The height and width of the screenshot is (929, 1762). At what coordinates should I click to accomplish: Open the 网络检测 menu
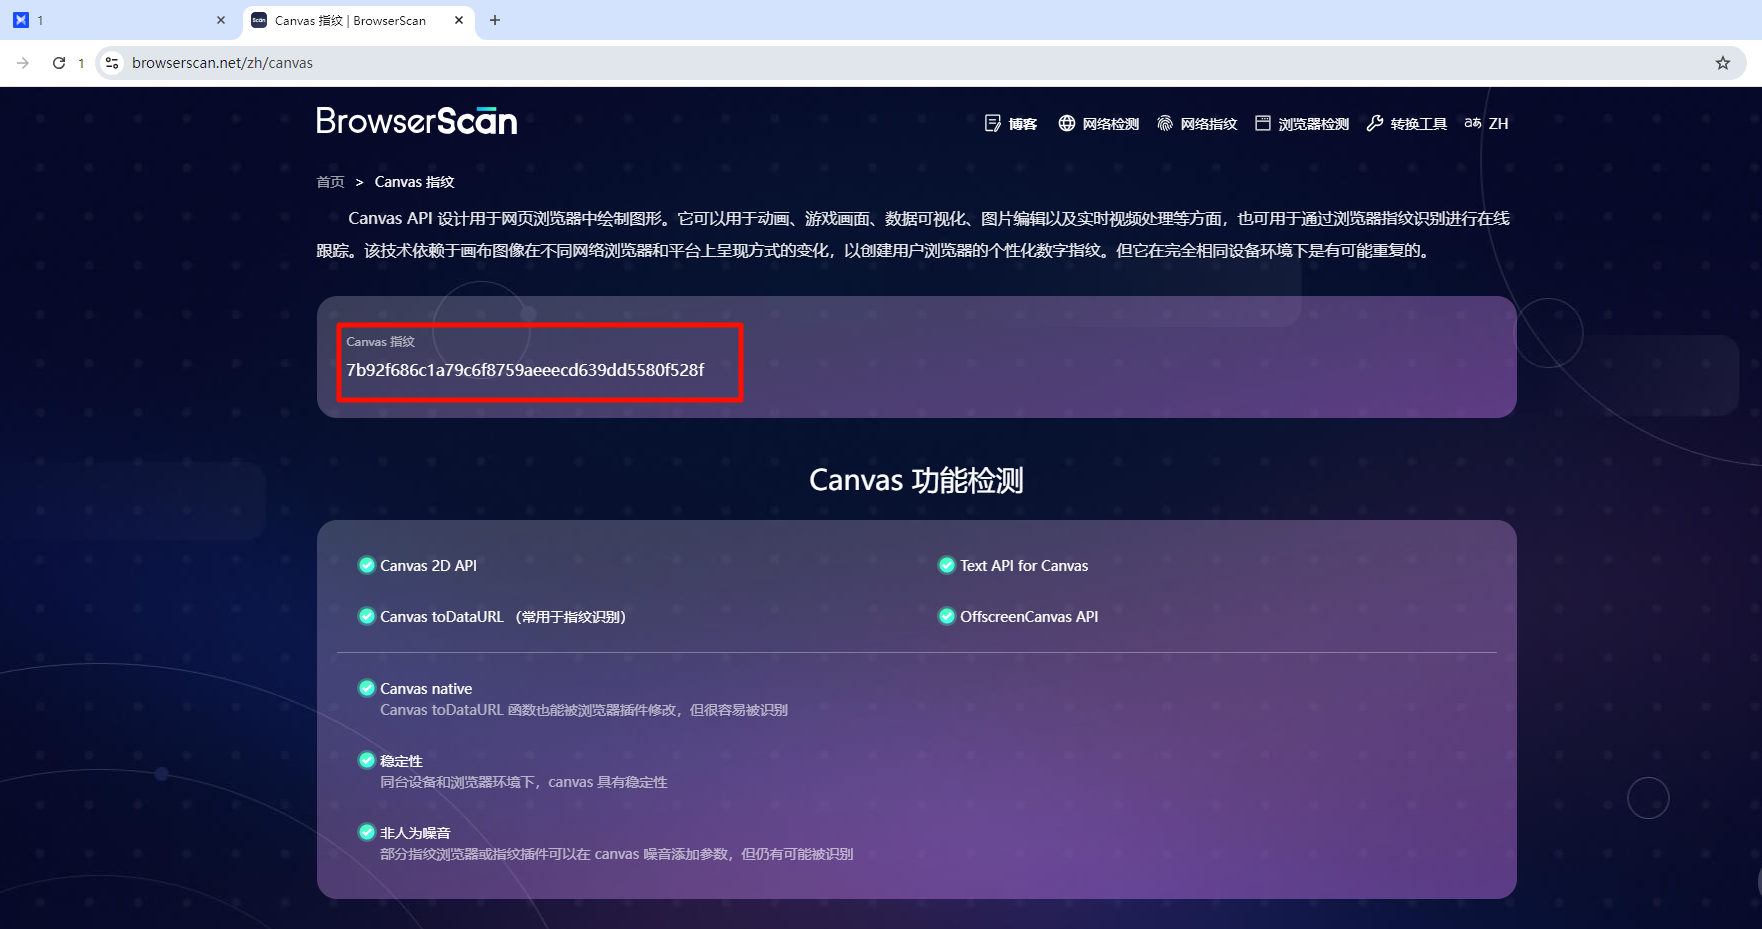tap(1099, 124)
